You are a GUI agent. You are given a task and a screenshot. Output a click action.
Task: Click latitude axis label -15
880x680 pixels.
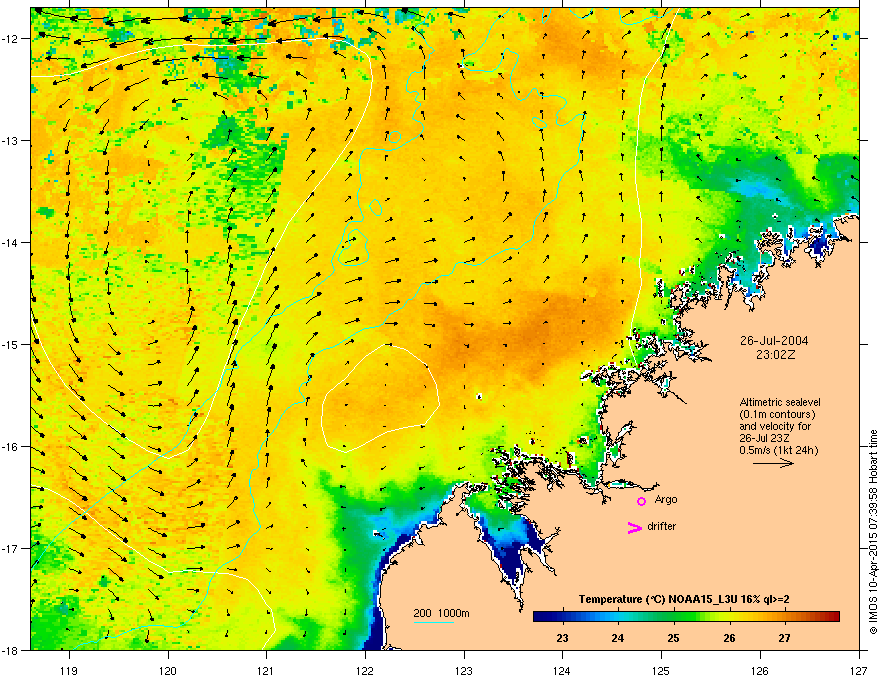pyautogui.click(x=10, y=344)
